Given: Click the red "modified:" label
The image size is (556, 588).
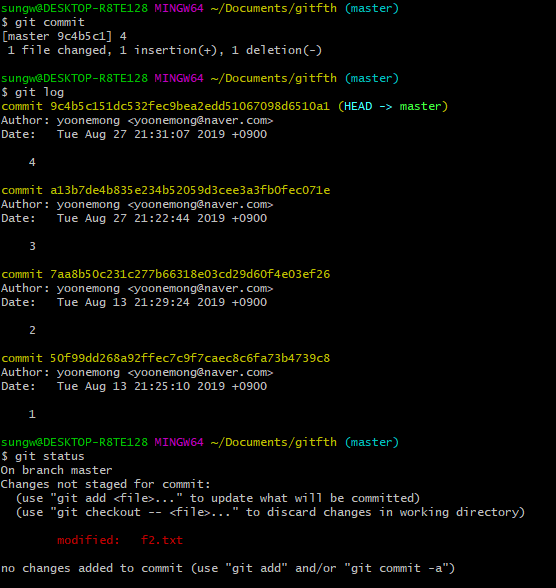Looking at the screenshot, I should point(88,540).
